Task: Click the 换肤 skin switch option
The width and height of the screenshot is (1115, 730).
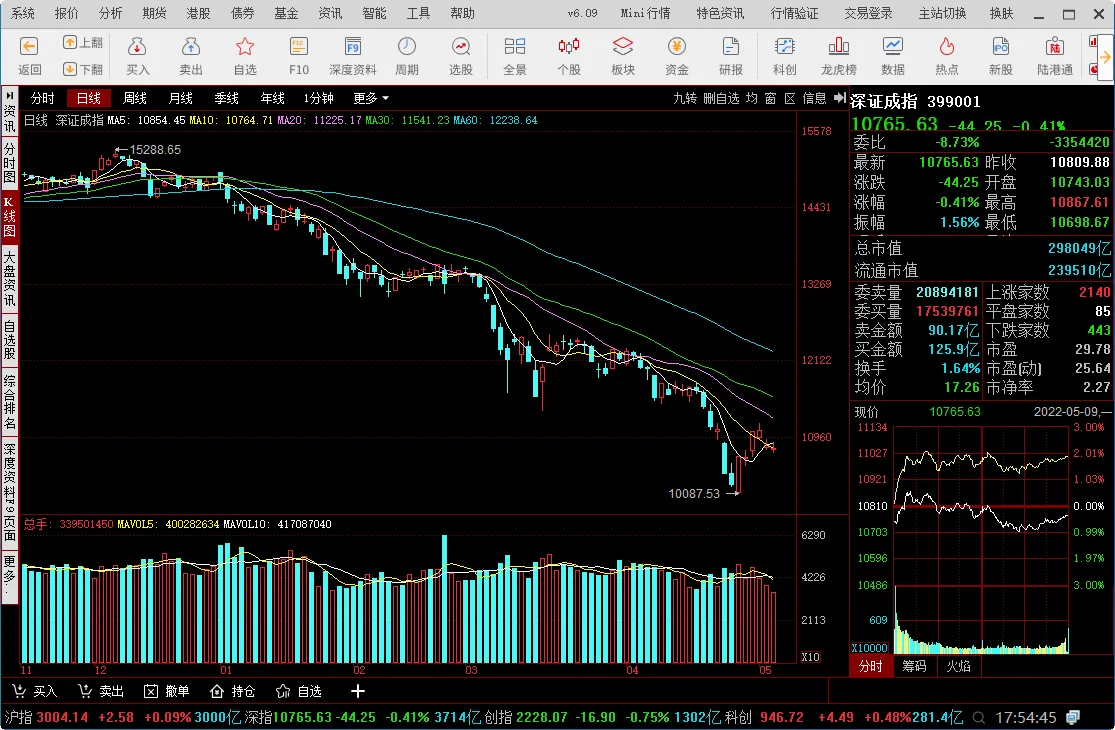Action: pyautogui.click(x=1001, y=13)
